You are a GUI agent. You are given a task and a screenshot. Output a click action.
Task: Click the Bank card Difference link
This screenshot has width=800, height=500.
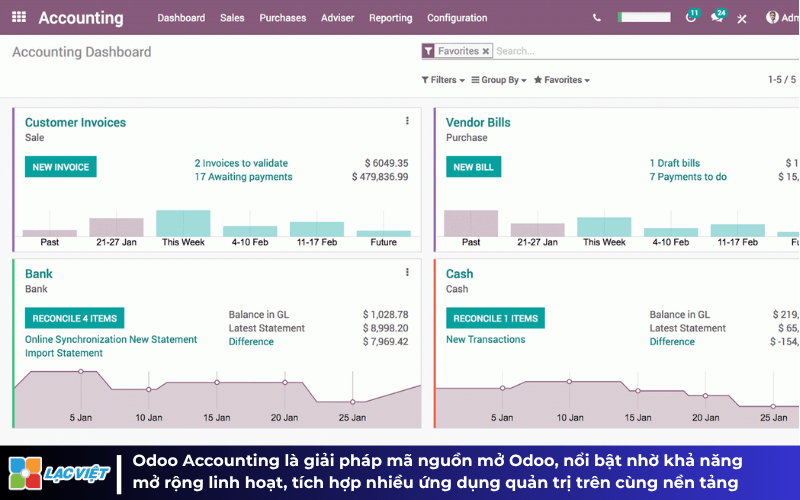pyautogui.click(x=251, y=342)
